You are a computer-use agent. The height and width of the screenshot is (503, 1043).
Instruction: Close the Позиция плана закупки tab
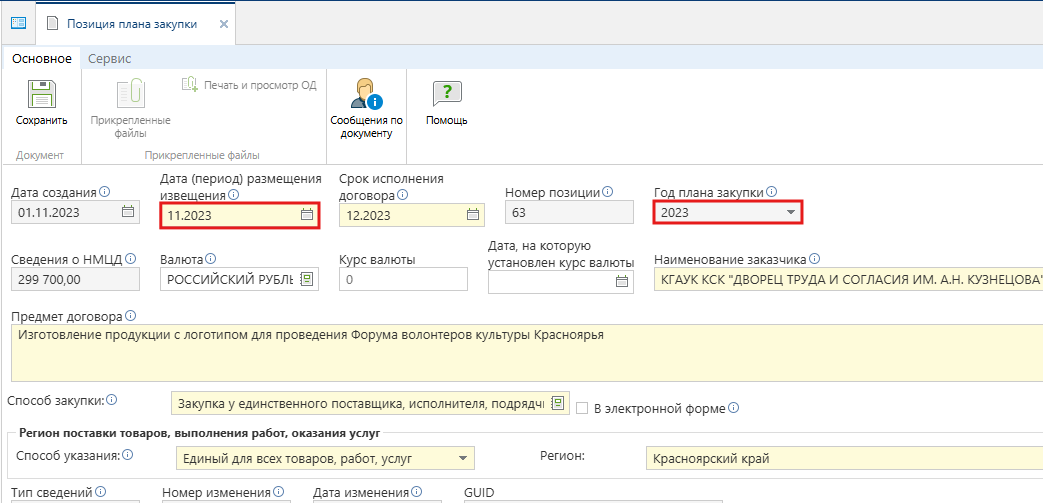(x=223, y=23)
